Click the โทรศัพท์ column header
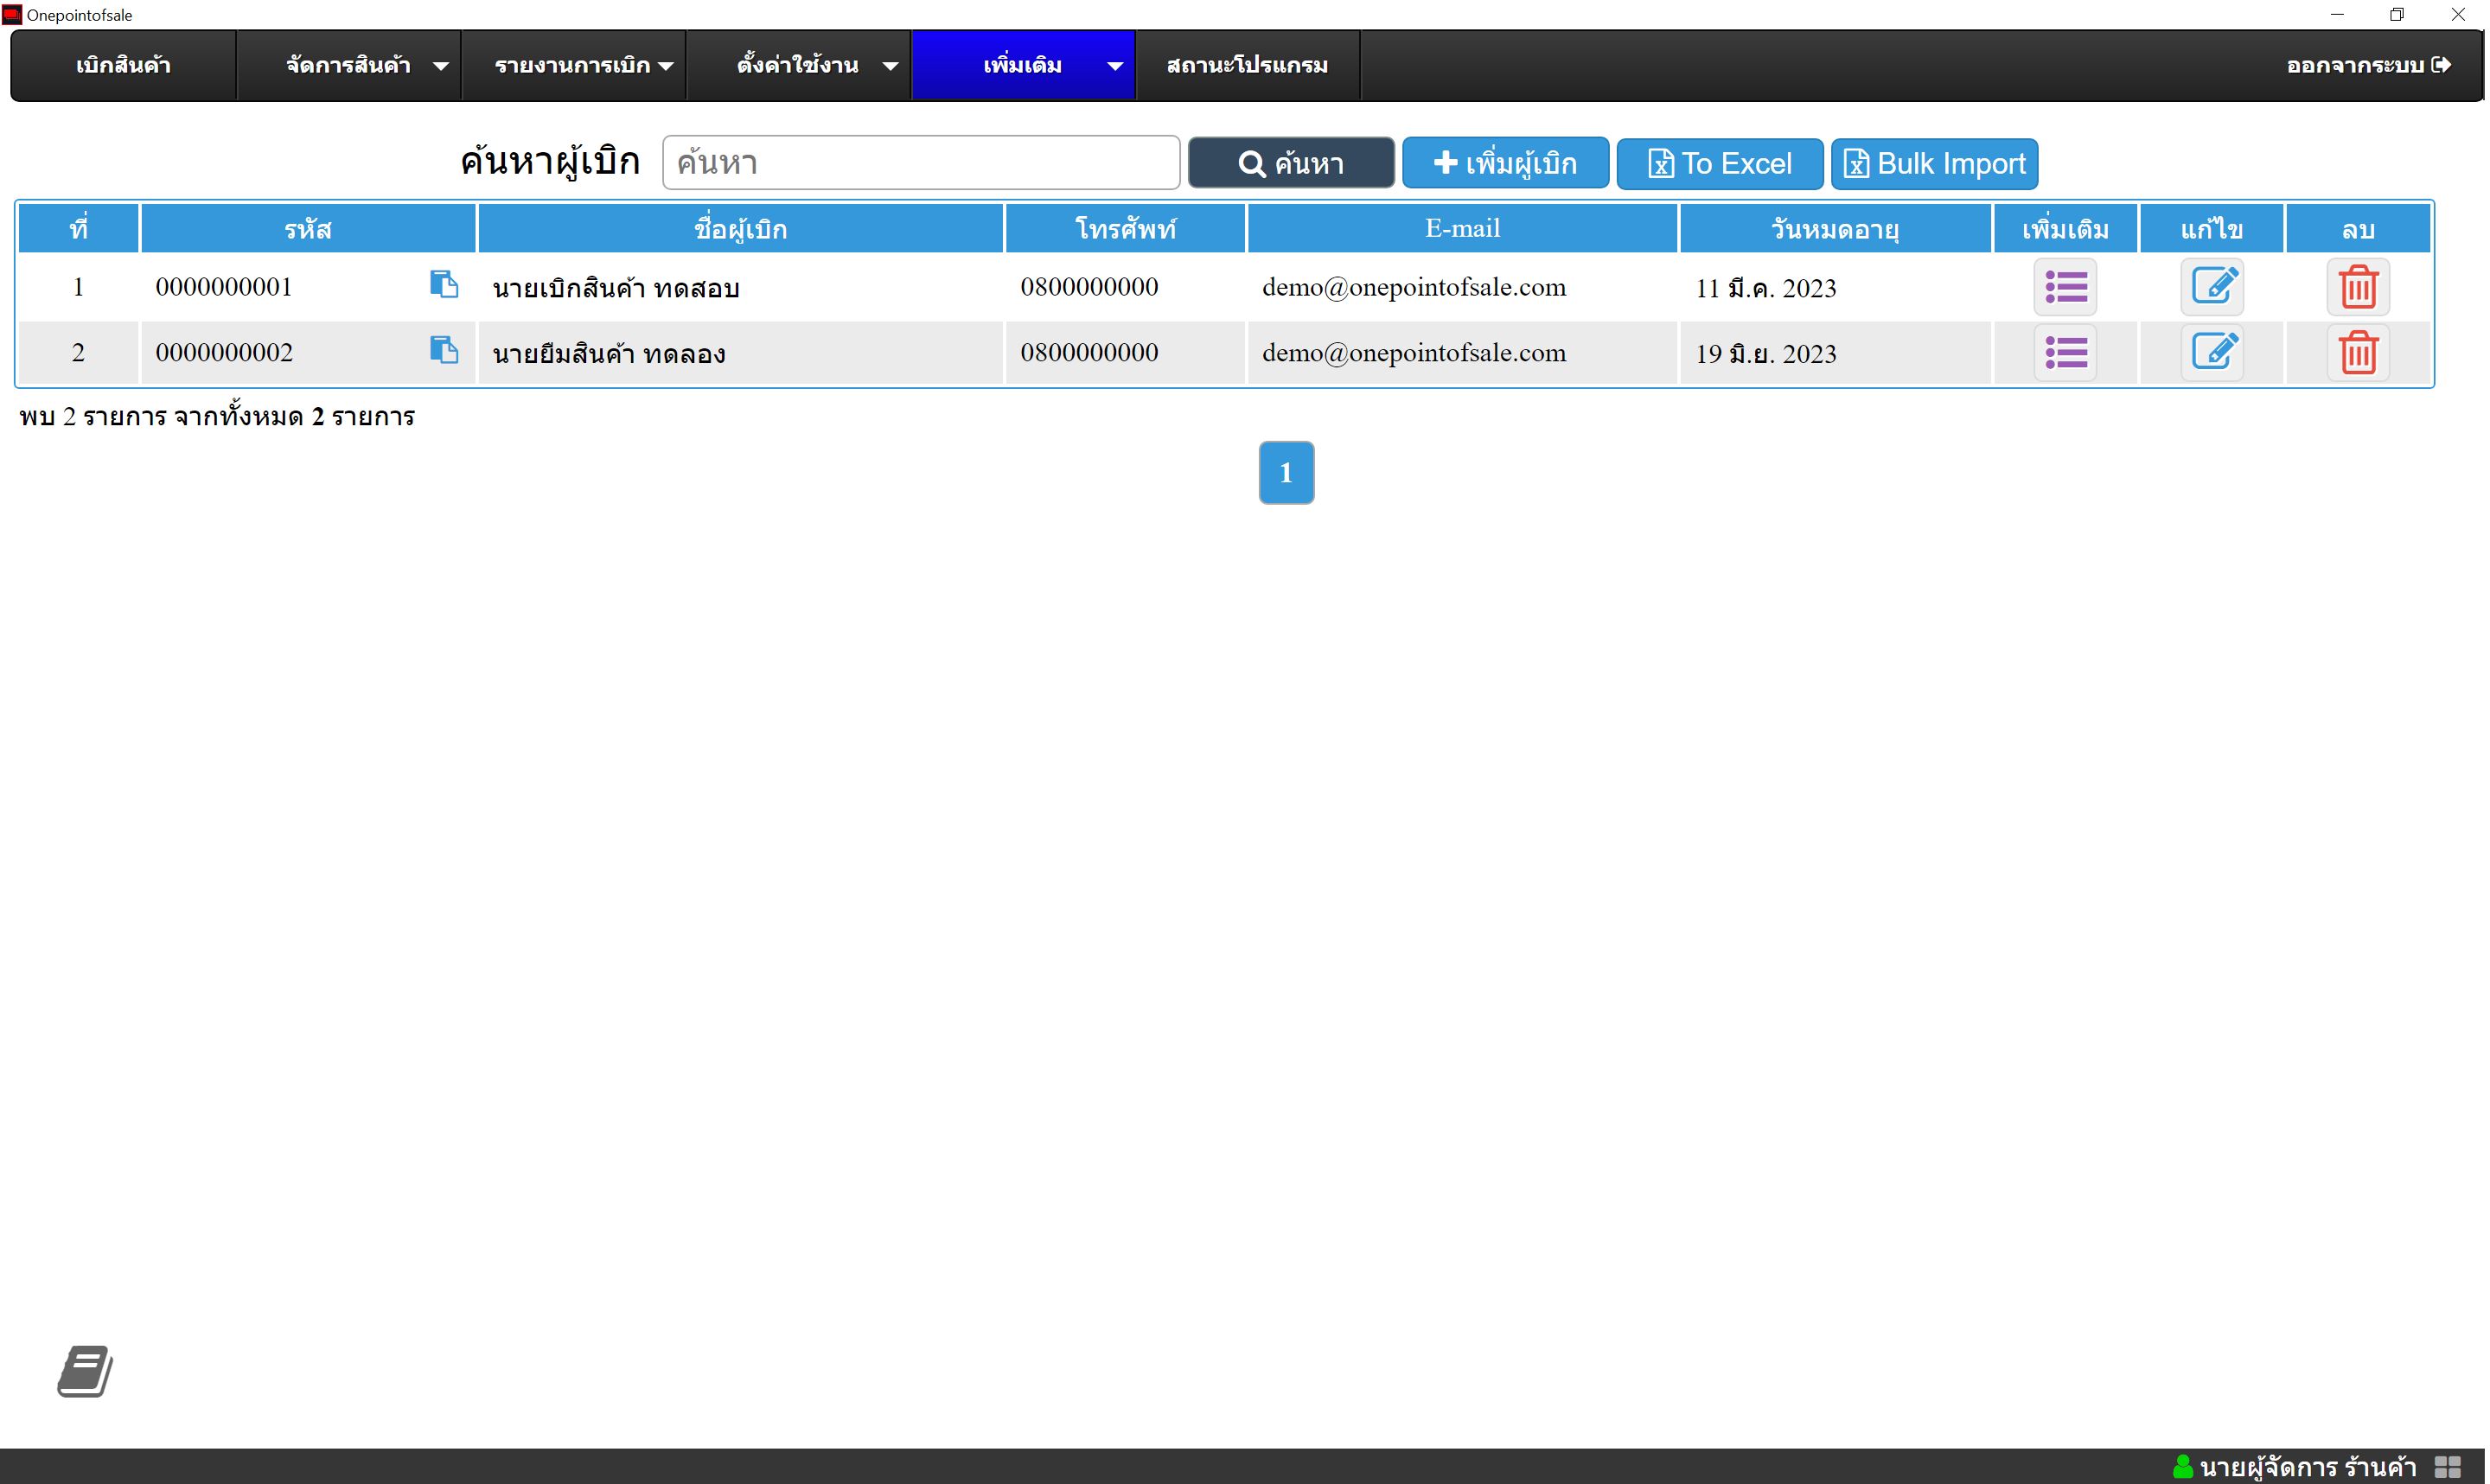The height and width of the screenshot is (1484, 2490). 1126,229
